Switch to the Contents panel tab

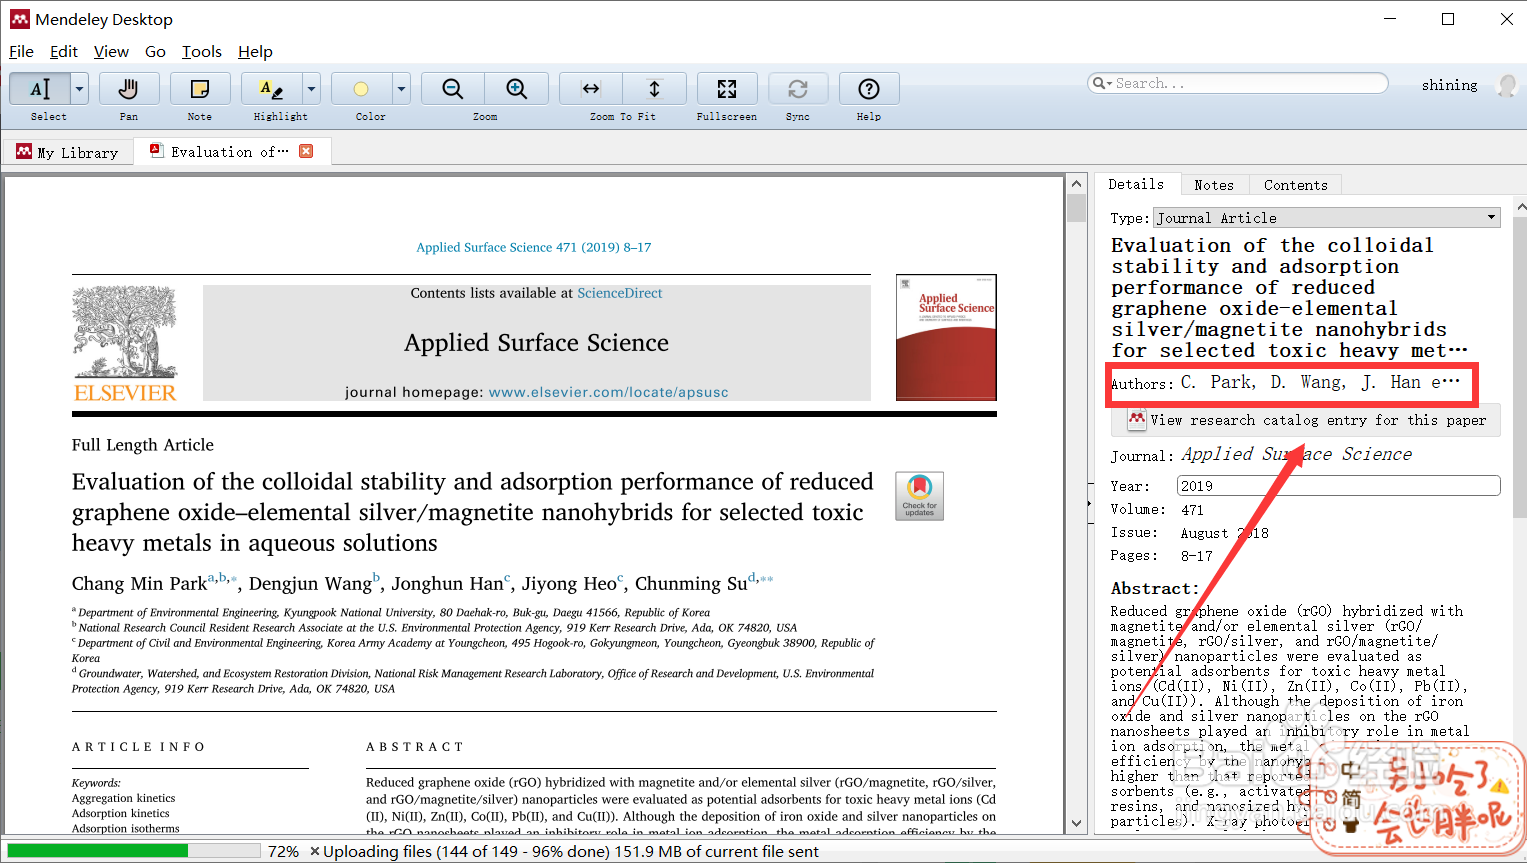coord(1296,185)
